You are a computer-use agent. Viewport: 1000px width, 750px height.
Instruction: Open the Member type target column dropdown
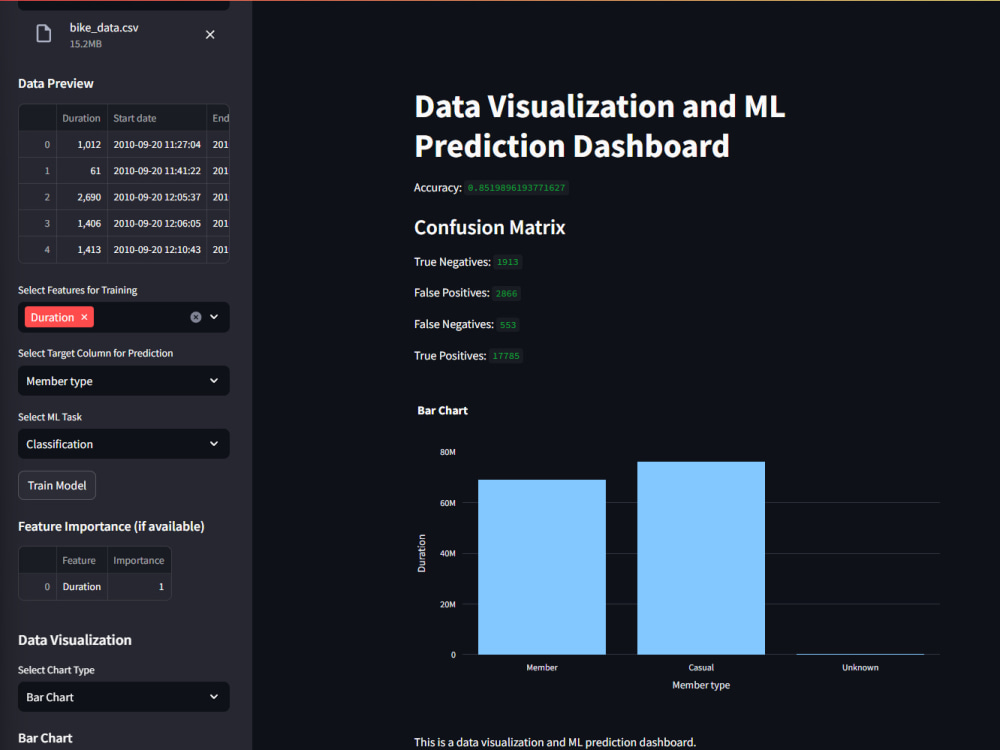point(124,381)
